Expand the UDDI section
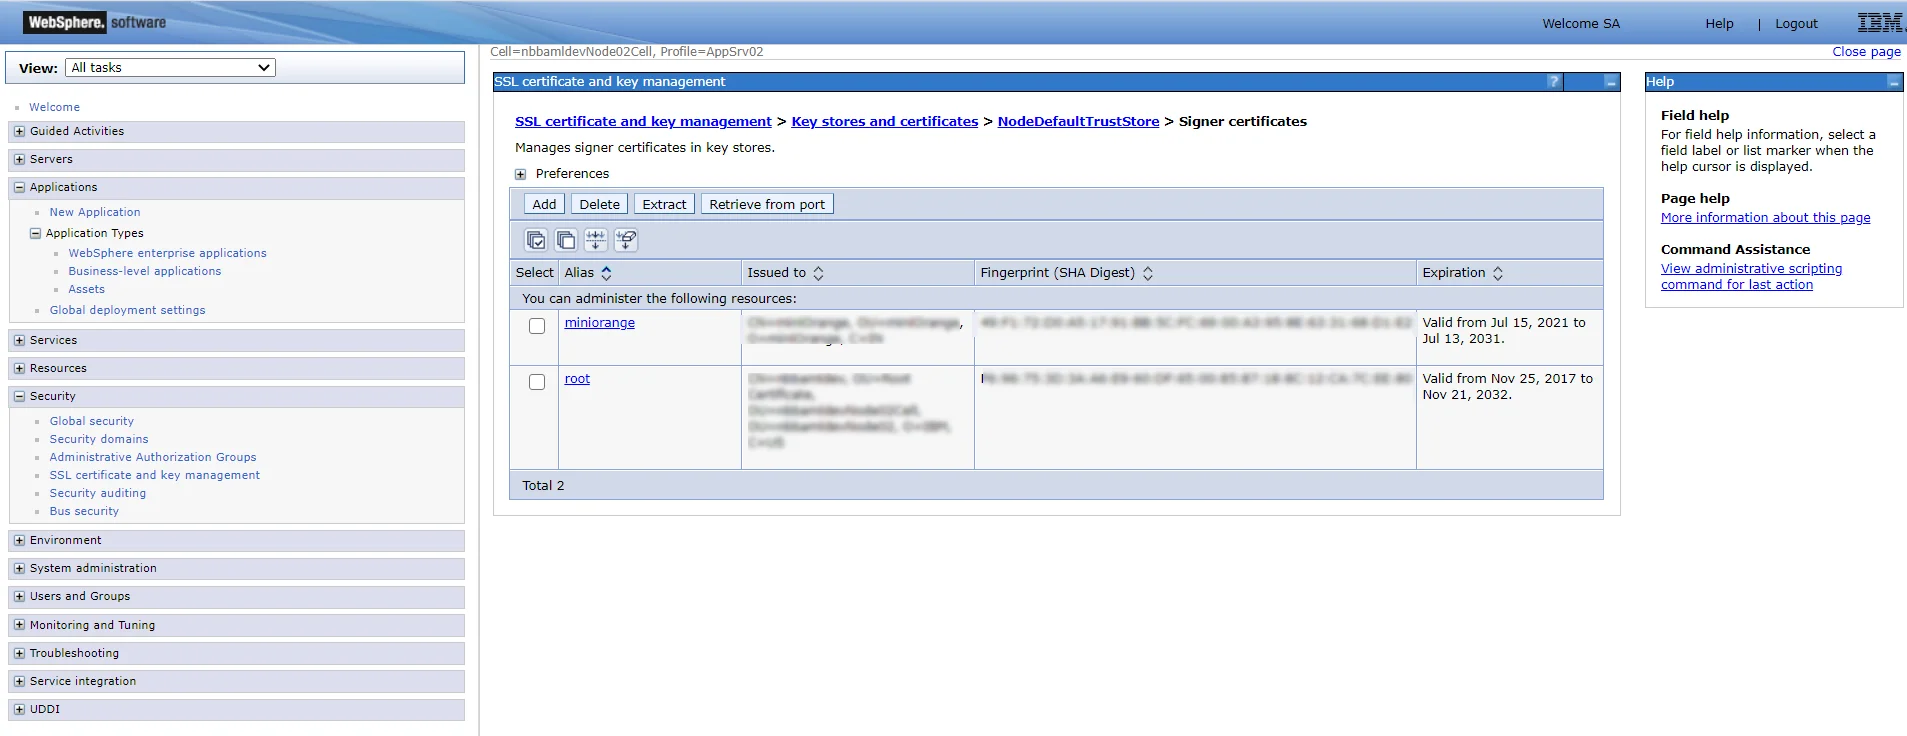The width and height of the screenshot is (1907, 736). (19, 709)
